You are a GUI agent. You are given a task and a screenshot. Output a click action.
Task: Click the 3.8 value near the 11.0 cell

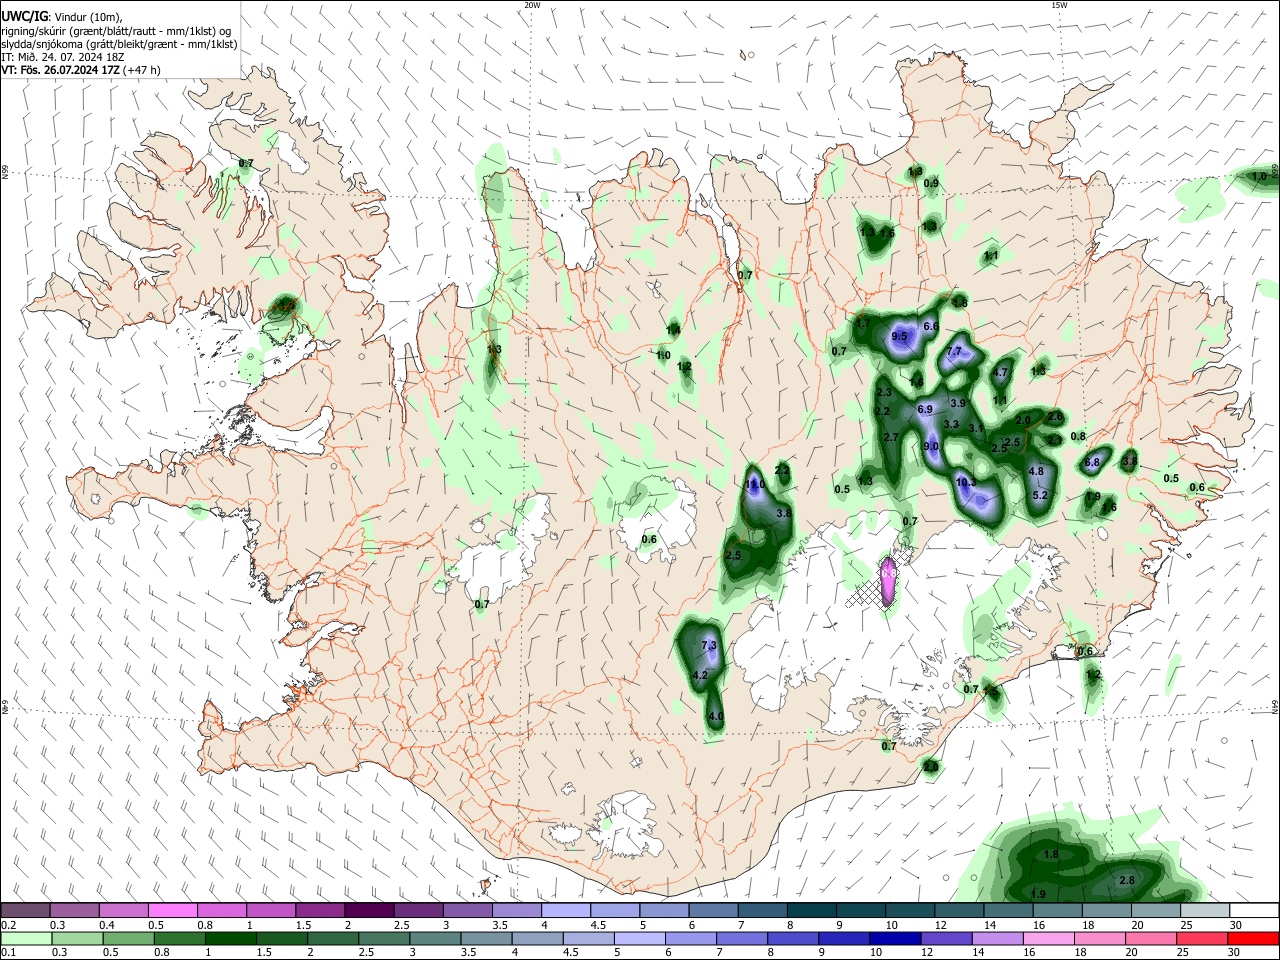pyautogui.click(x=784, y=513)
